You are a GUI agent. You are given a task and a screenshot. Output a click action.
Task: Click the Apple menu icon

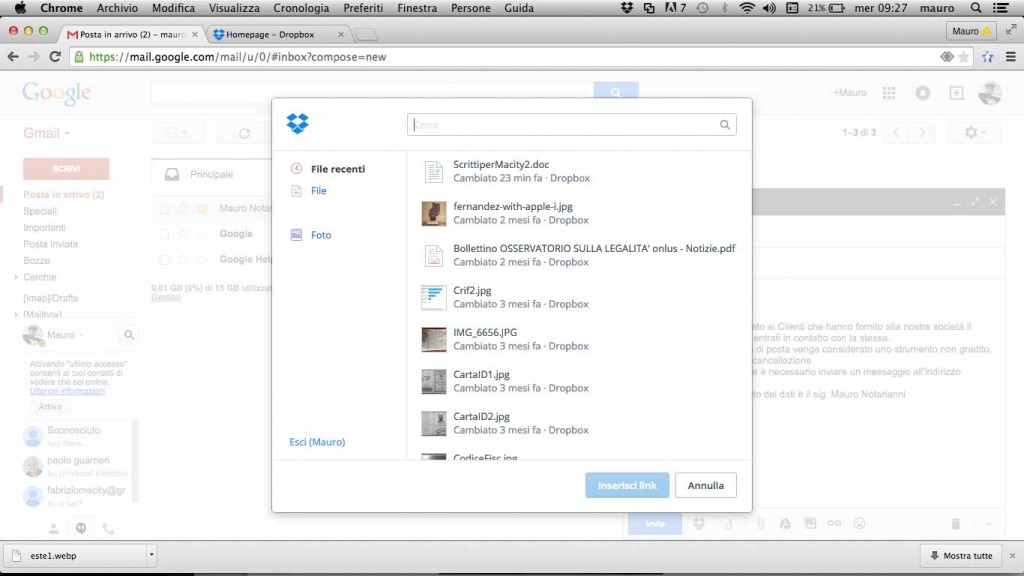tap(20, 8)
